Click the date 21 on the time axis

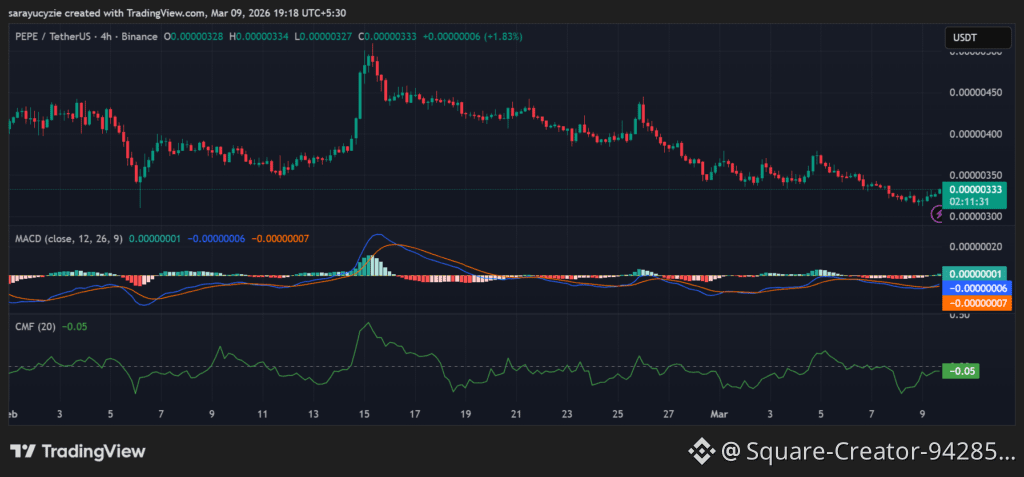point(517,414)
